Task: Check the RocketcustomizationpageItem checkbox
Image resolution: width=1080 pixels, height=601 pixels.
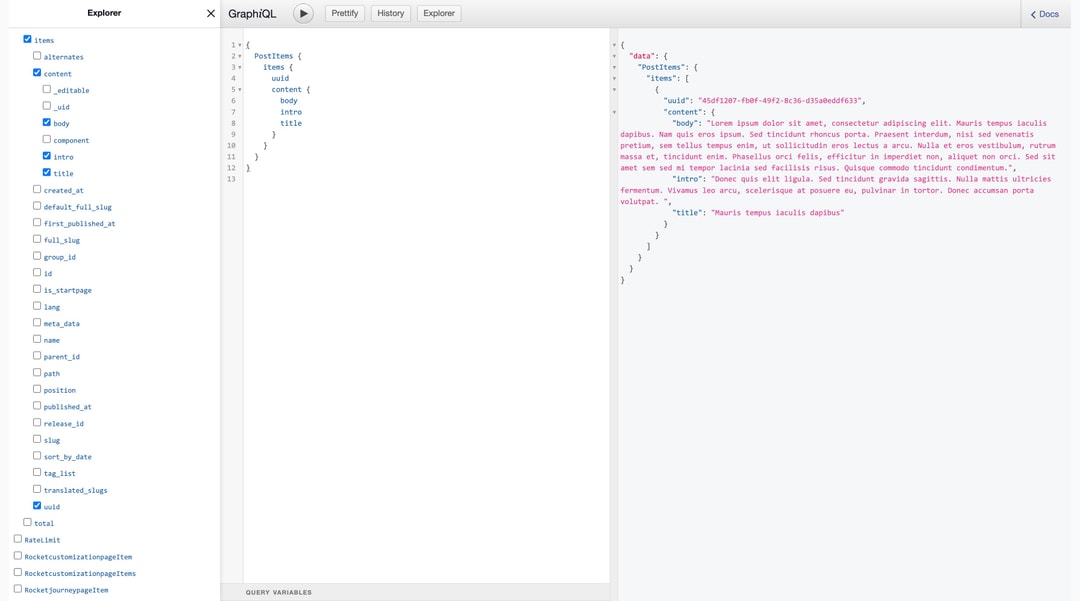Action: pyautogui.click(x=18, y=556)
